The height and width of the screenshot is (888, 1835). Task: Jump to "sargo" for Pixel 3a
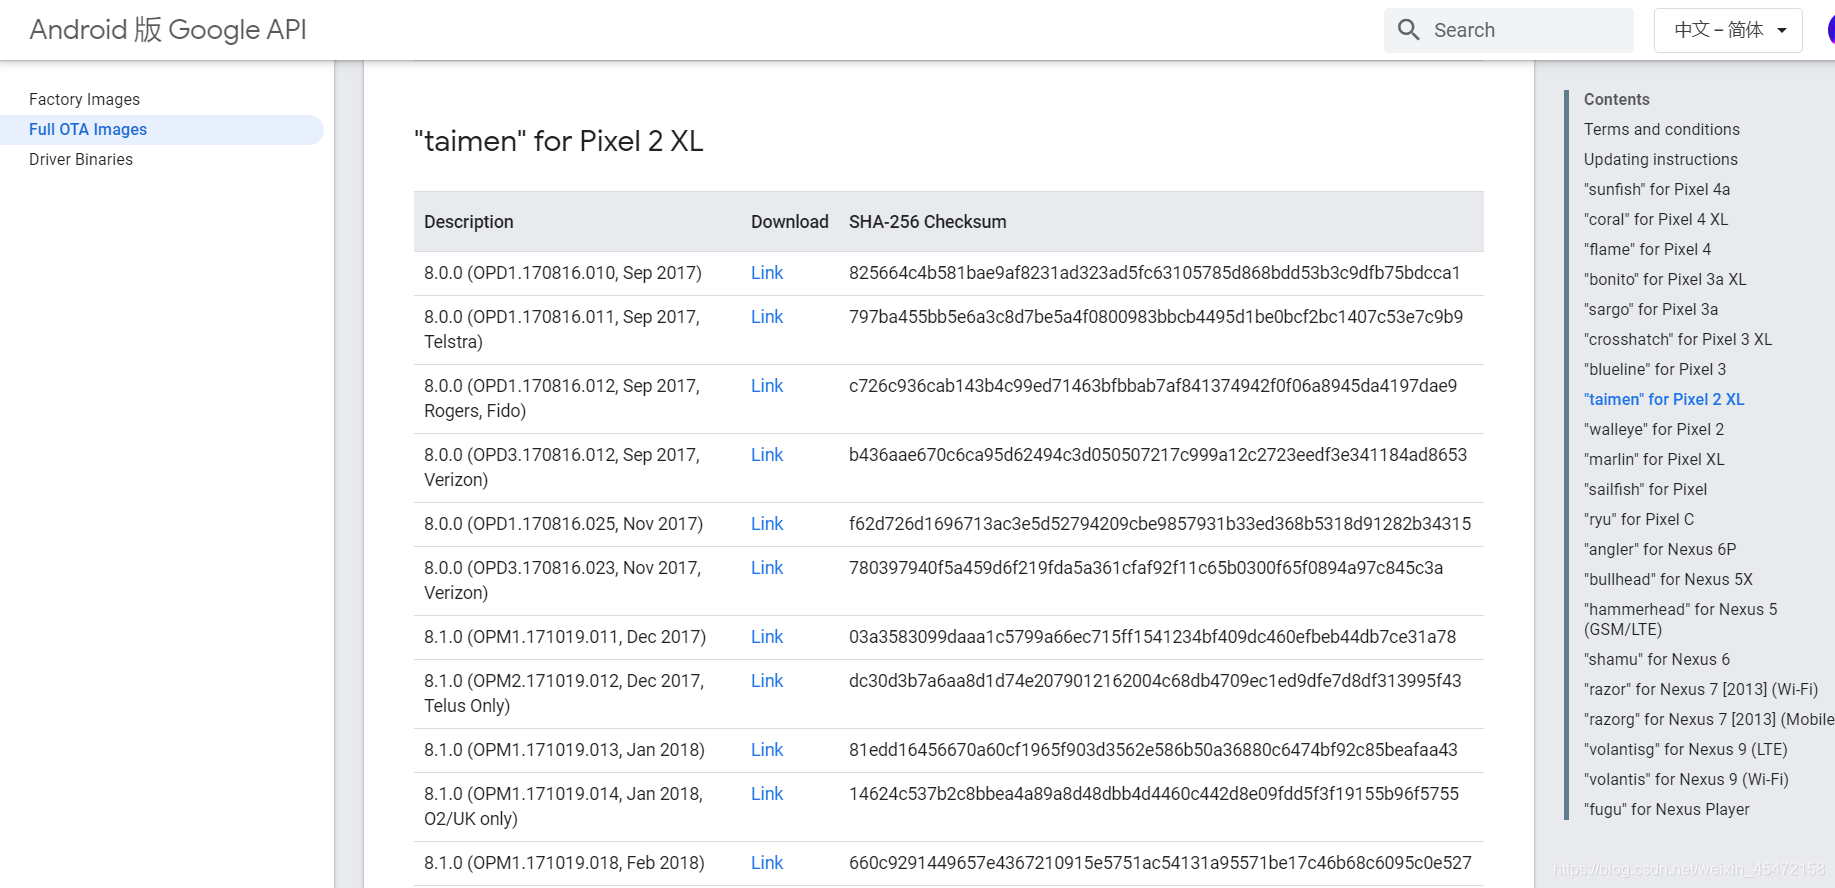point(1651,309)
